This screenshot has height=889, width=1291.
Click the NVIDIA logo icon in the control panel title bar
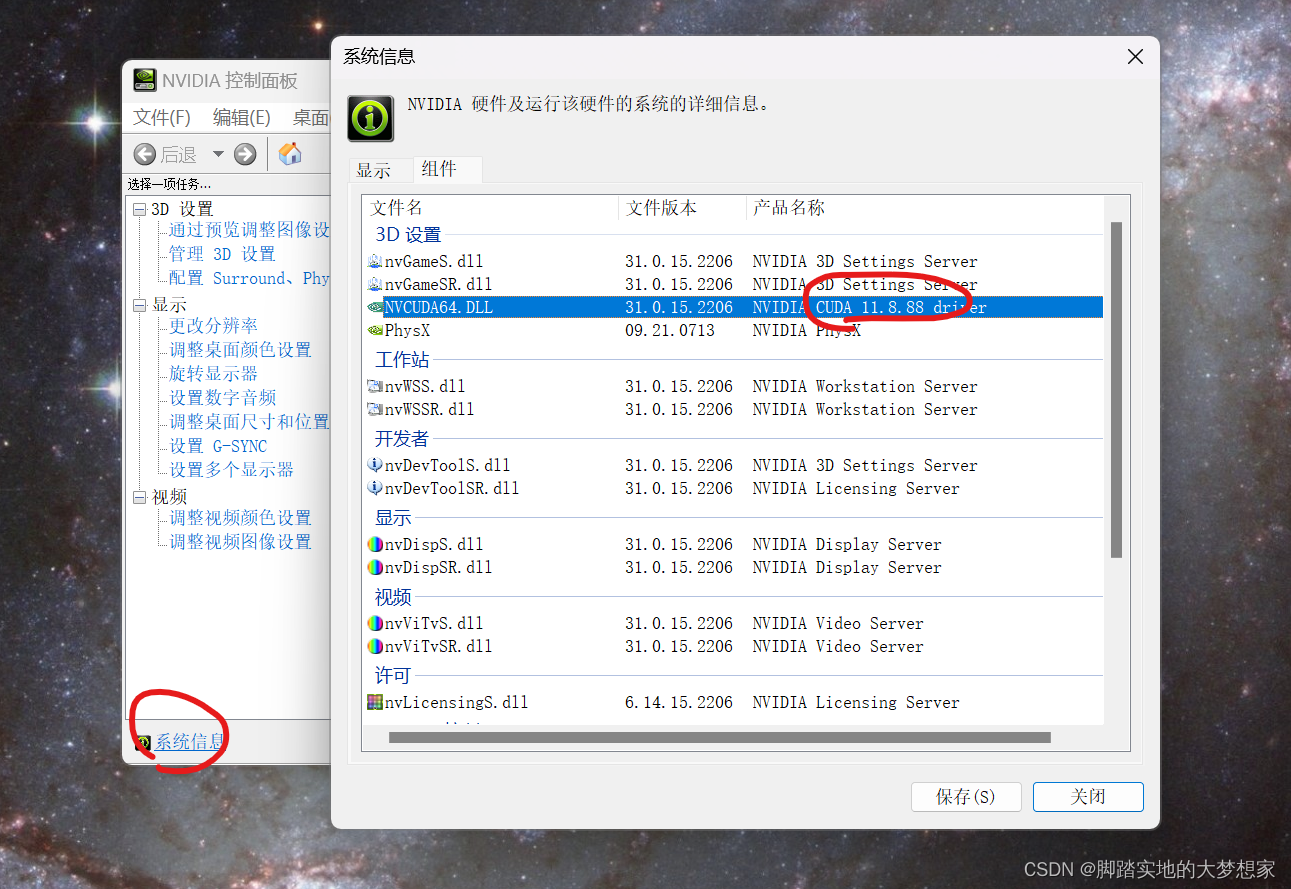click(145, 80)
